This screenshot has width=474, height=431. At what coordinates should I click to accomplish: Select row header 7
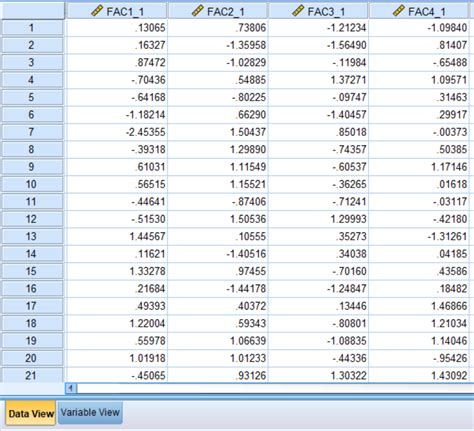(32, 132)
